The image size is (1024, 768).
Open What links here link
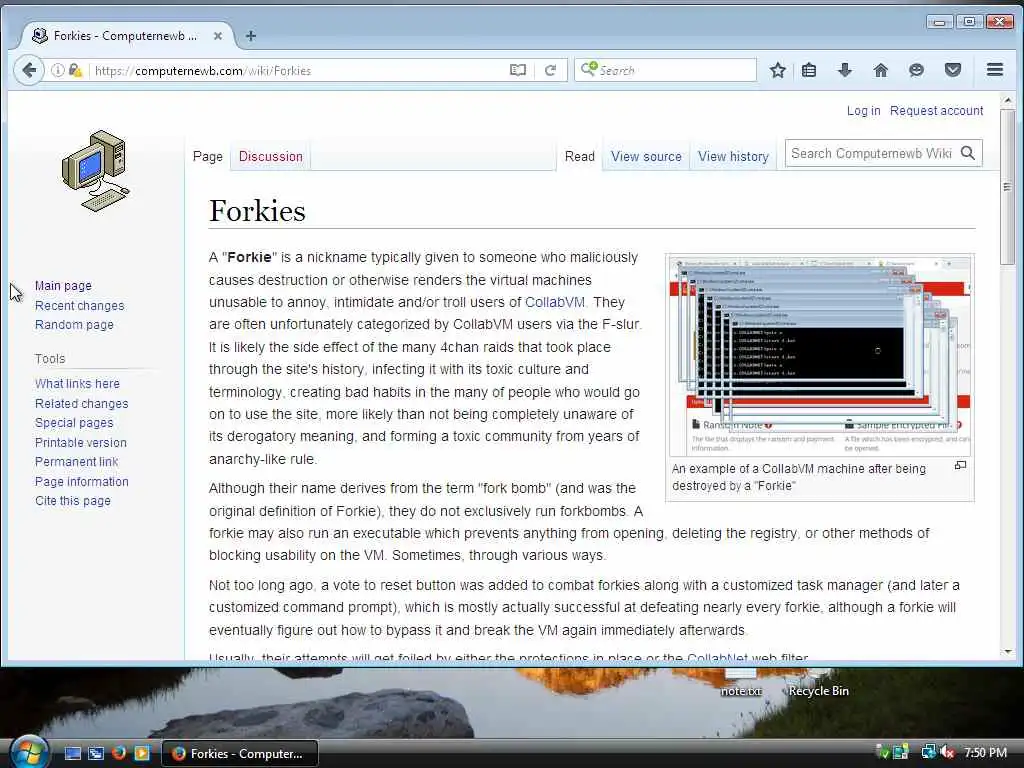(77, 384)
